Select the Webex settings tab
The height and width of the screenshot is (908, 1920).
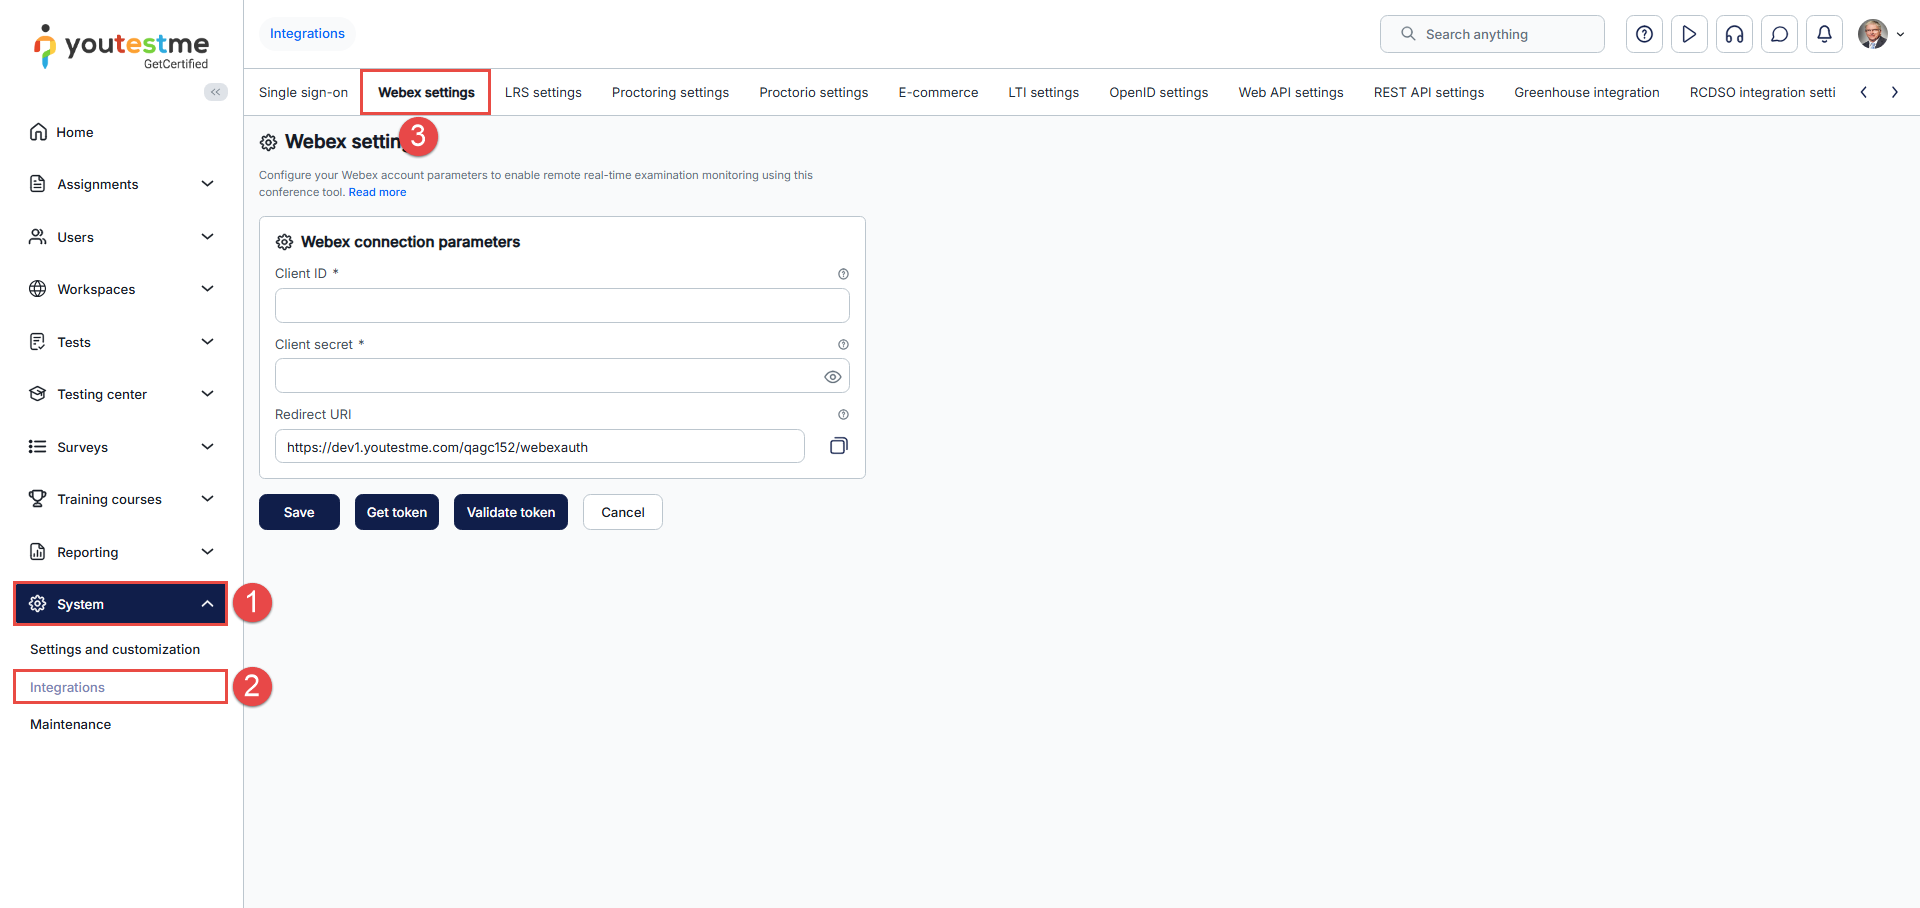click(x=426, y=93)
